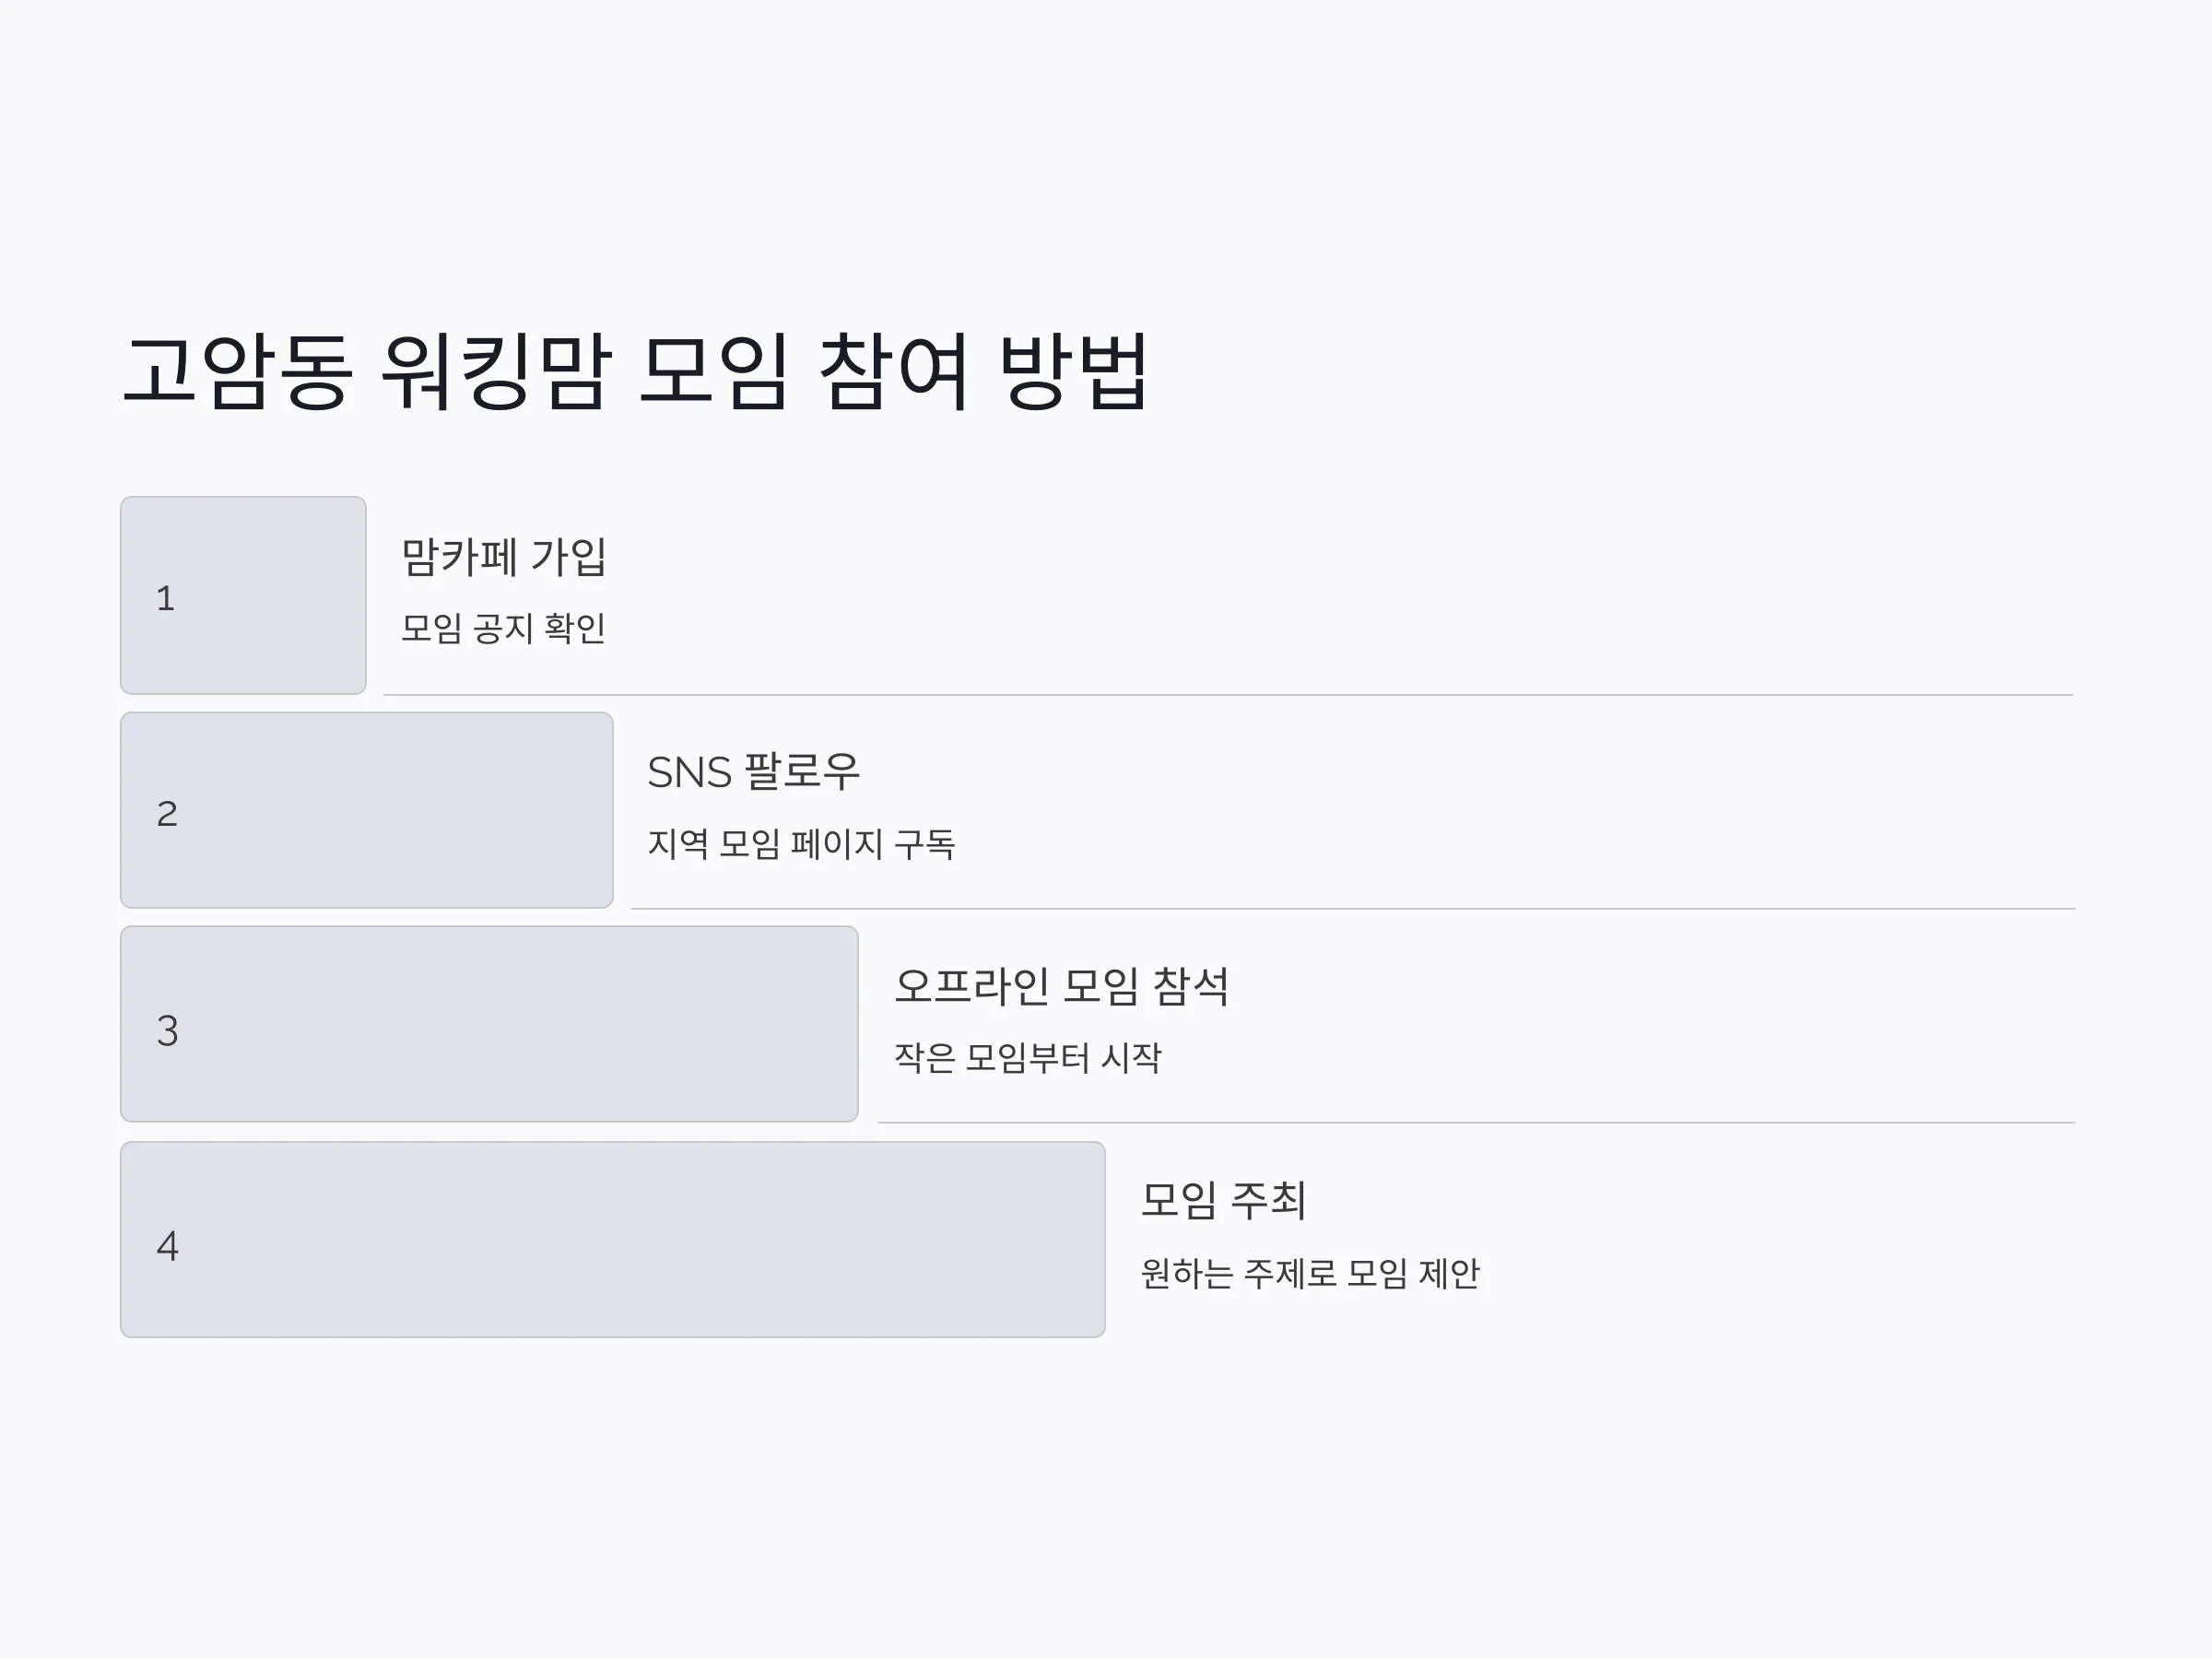Click the 원하는 주제로 모임 제안 text
This screenshot has height=1659, width=2212.
pyautogui.click(x=1310, y=1274)
